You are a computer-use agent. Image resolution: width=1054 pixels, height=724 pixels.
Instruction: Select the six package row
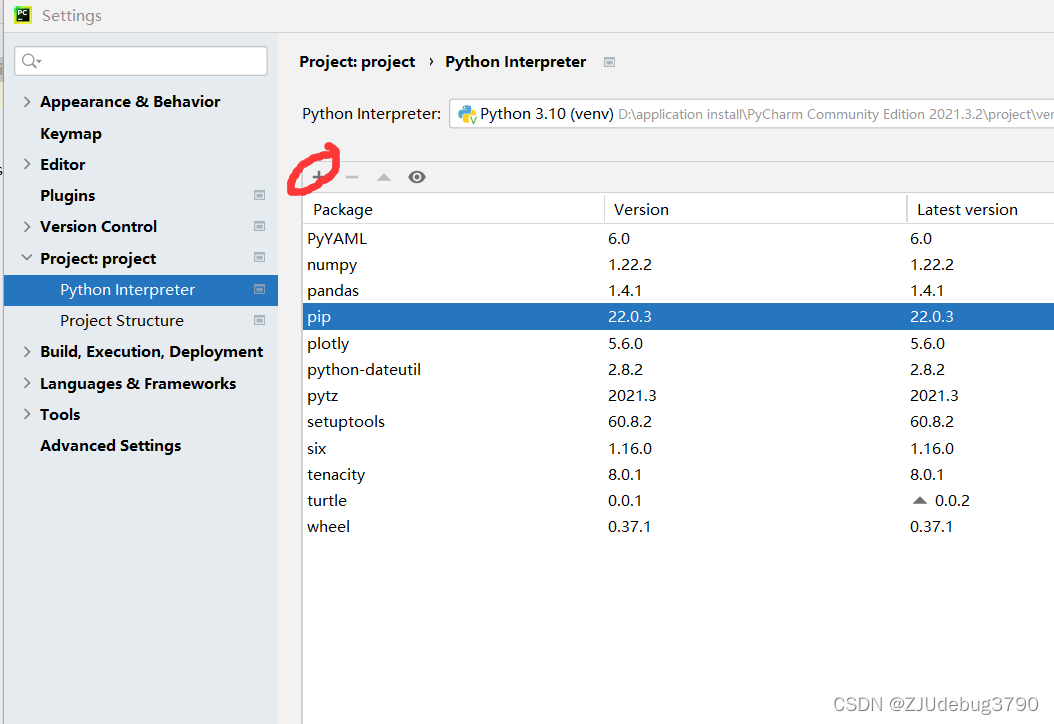678,448
